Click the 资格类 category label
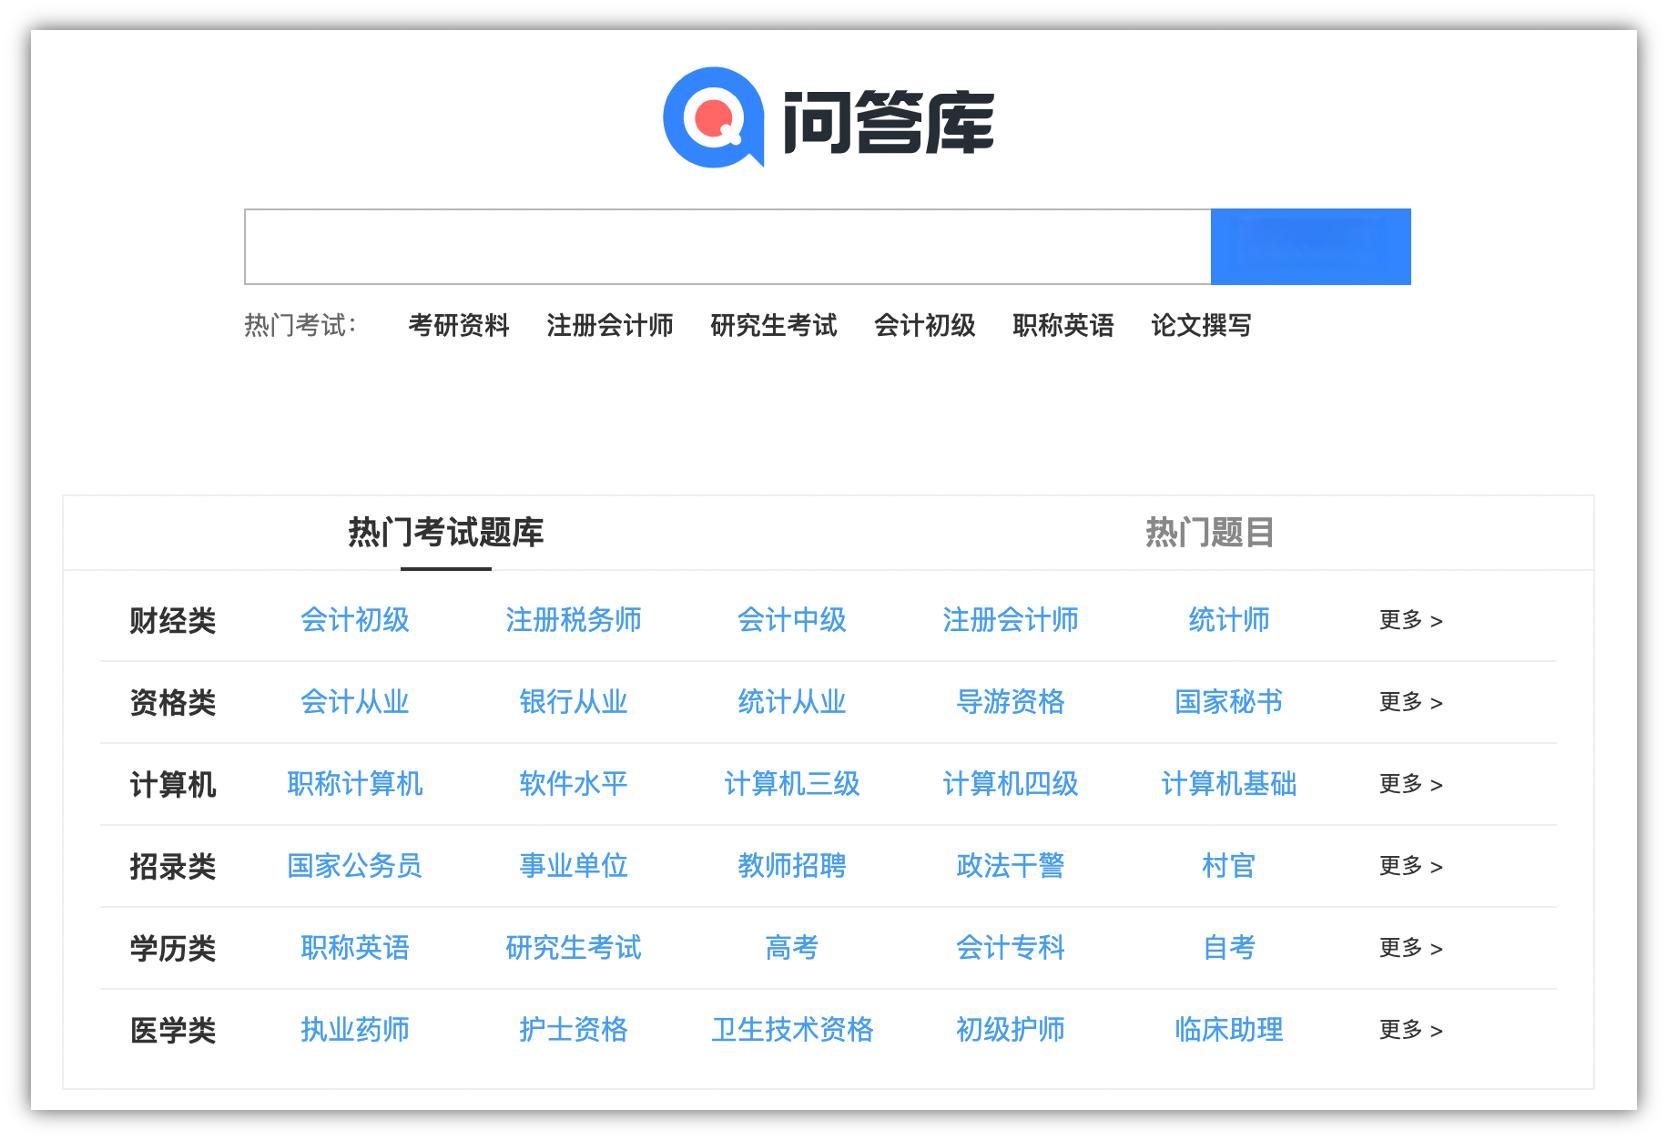 pos(173,703)
